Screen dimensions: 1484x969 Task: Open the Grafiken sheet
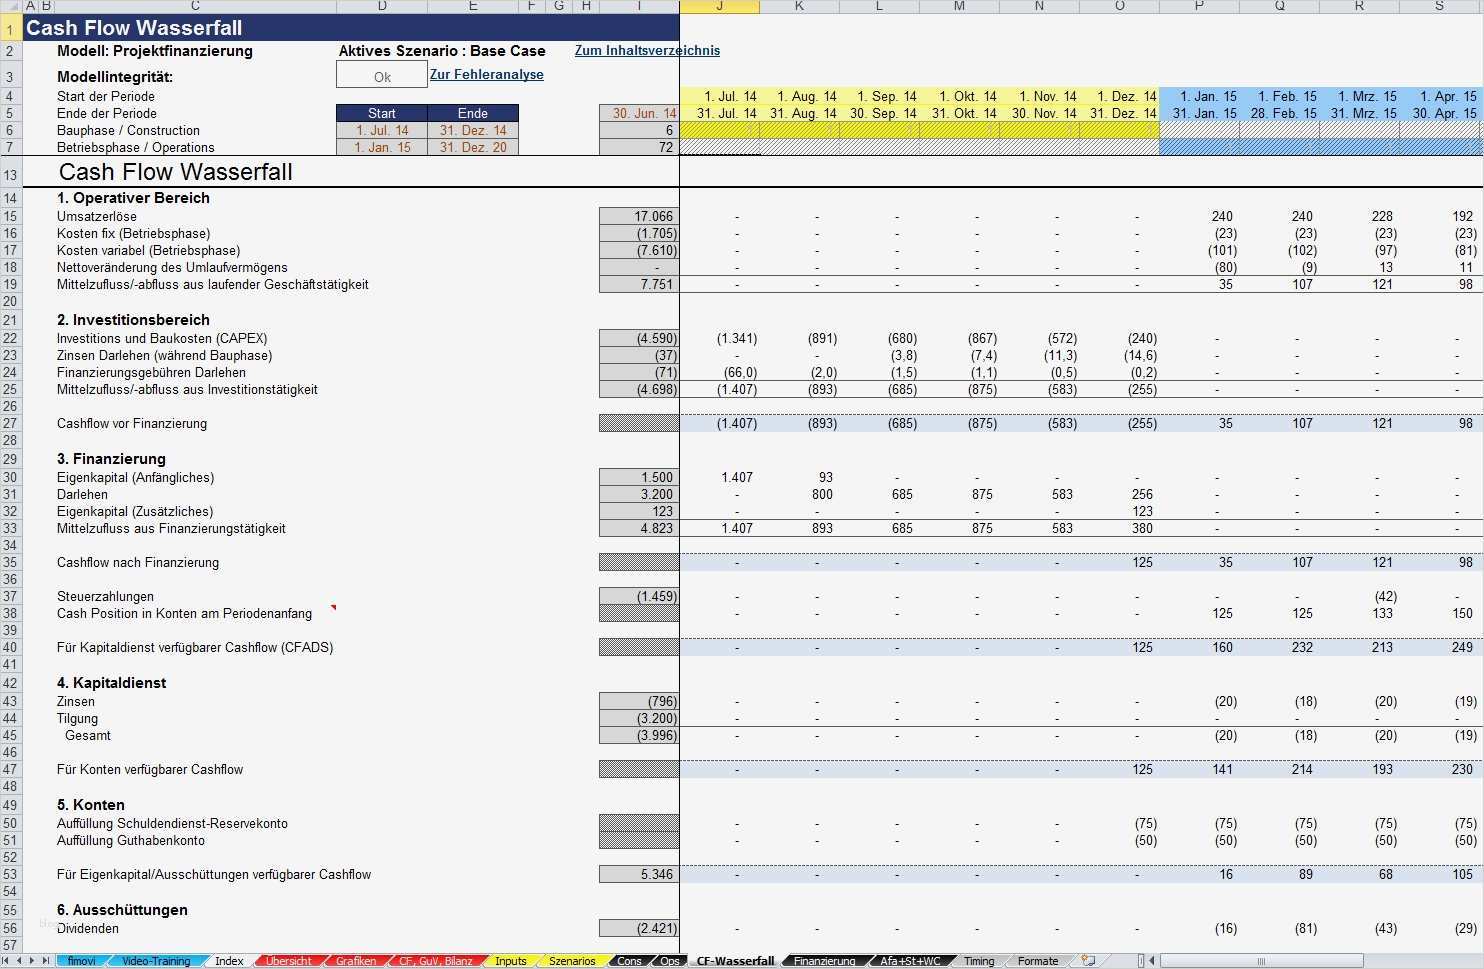355,960
